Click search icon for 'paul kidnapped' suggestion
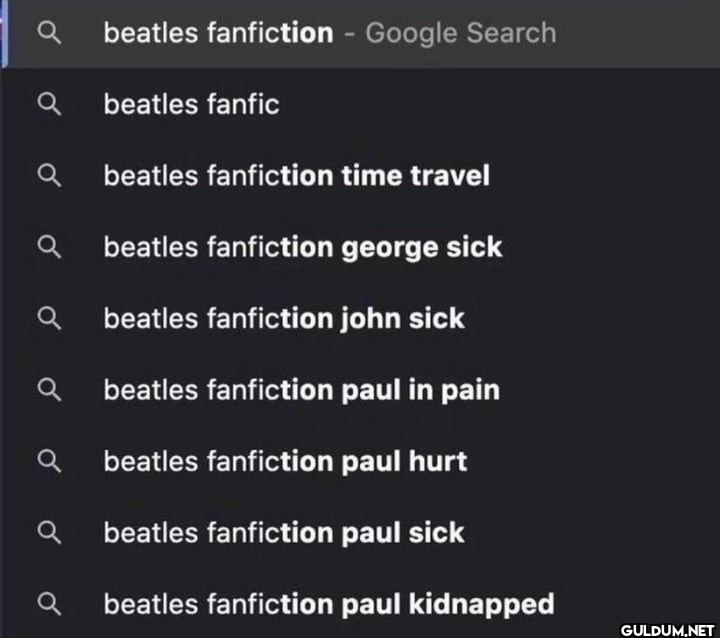Screen dimensions: 720x638 [x=50, y=604]
